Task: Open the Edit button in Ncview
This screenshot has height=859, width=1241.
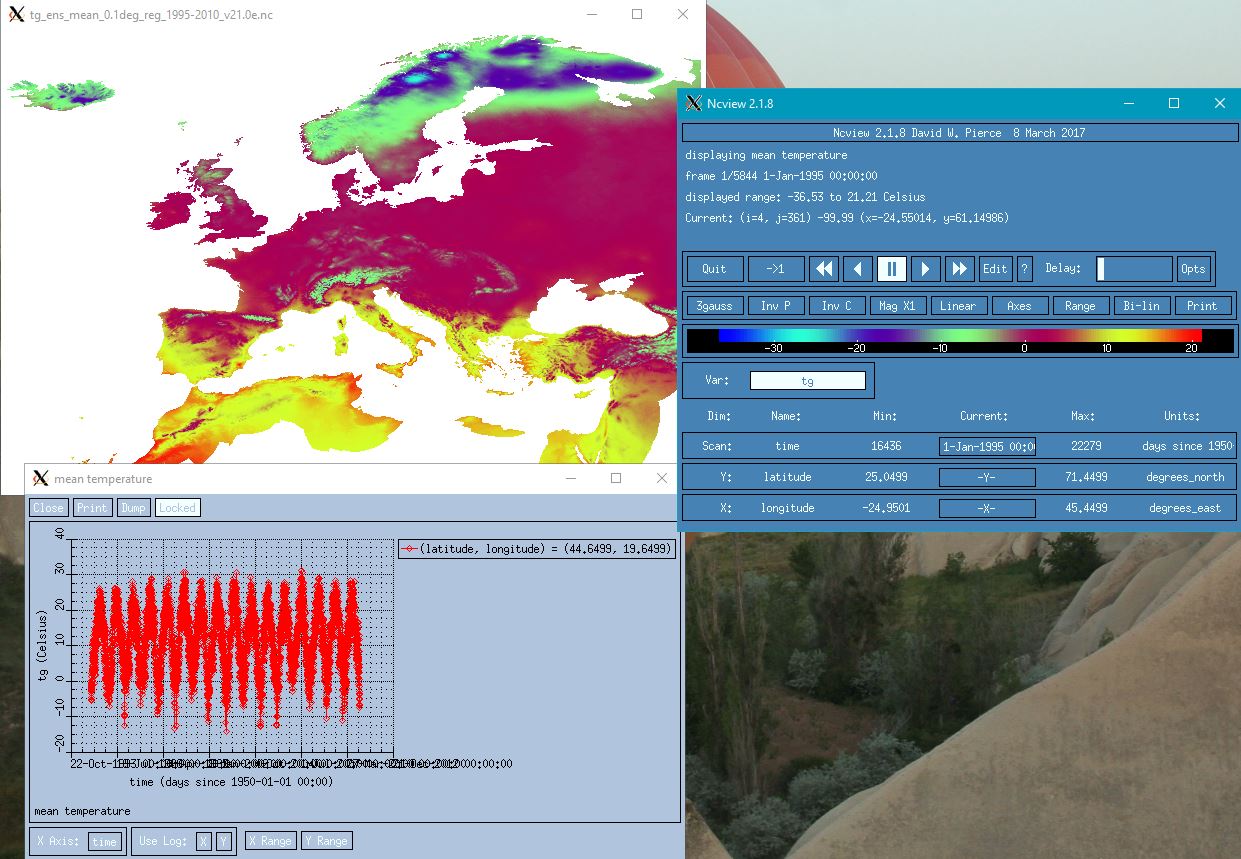Action: 995,269
